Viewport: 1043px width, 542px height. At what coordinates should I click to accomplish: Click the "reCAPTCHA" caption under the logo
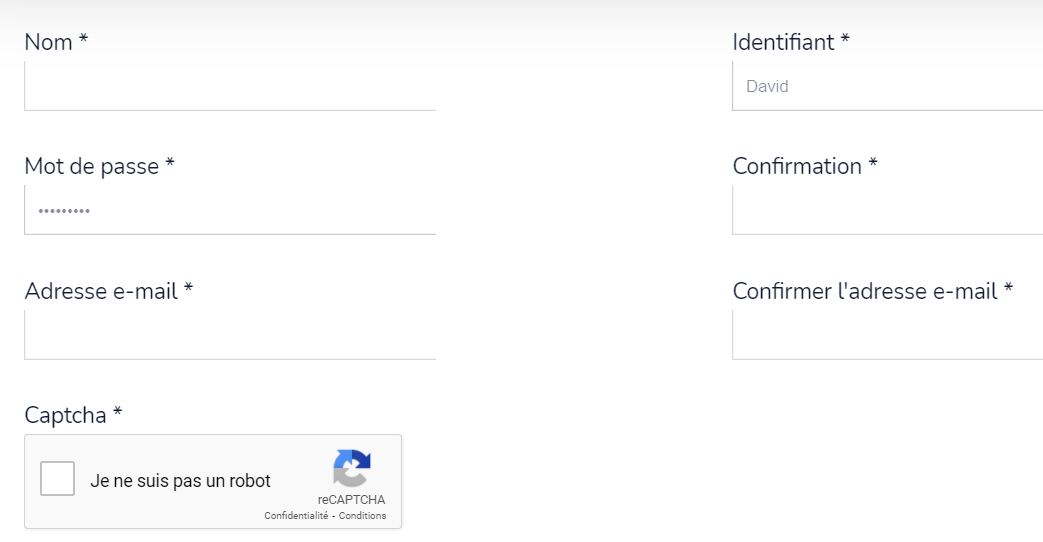tap(351, 500)
